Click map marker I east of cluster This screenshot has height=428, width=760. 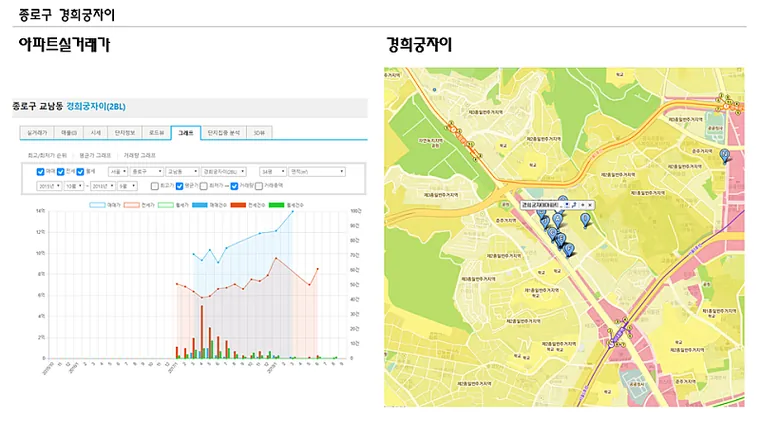point(586,220)
